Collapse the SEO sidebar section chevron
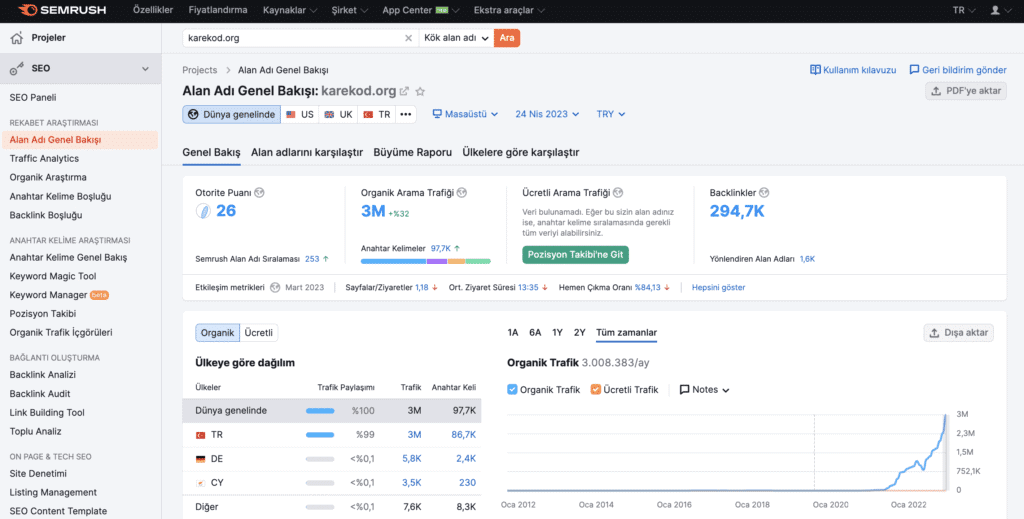The width and height of the screenshot is (1024, 519). tap(145, 69)
